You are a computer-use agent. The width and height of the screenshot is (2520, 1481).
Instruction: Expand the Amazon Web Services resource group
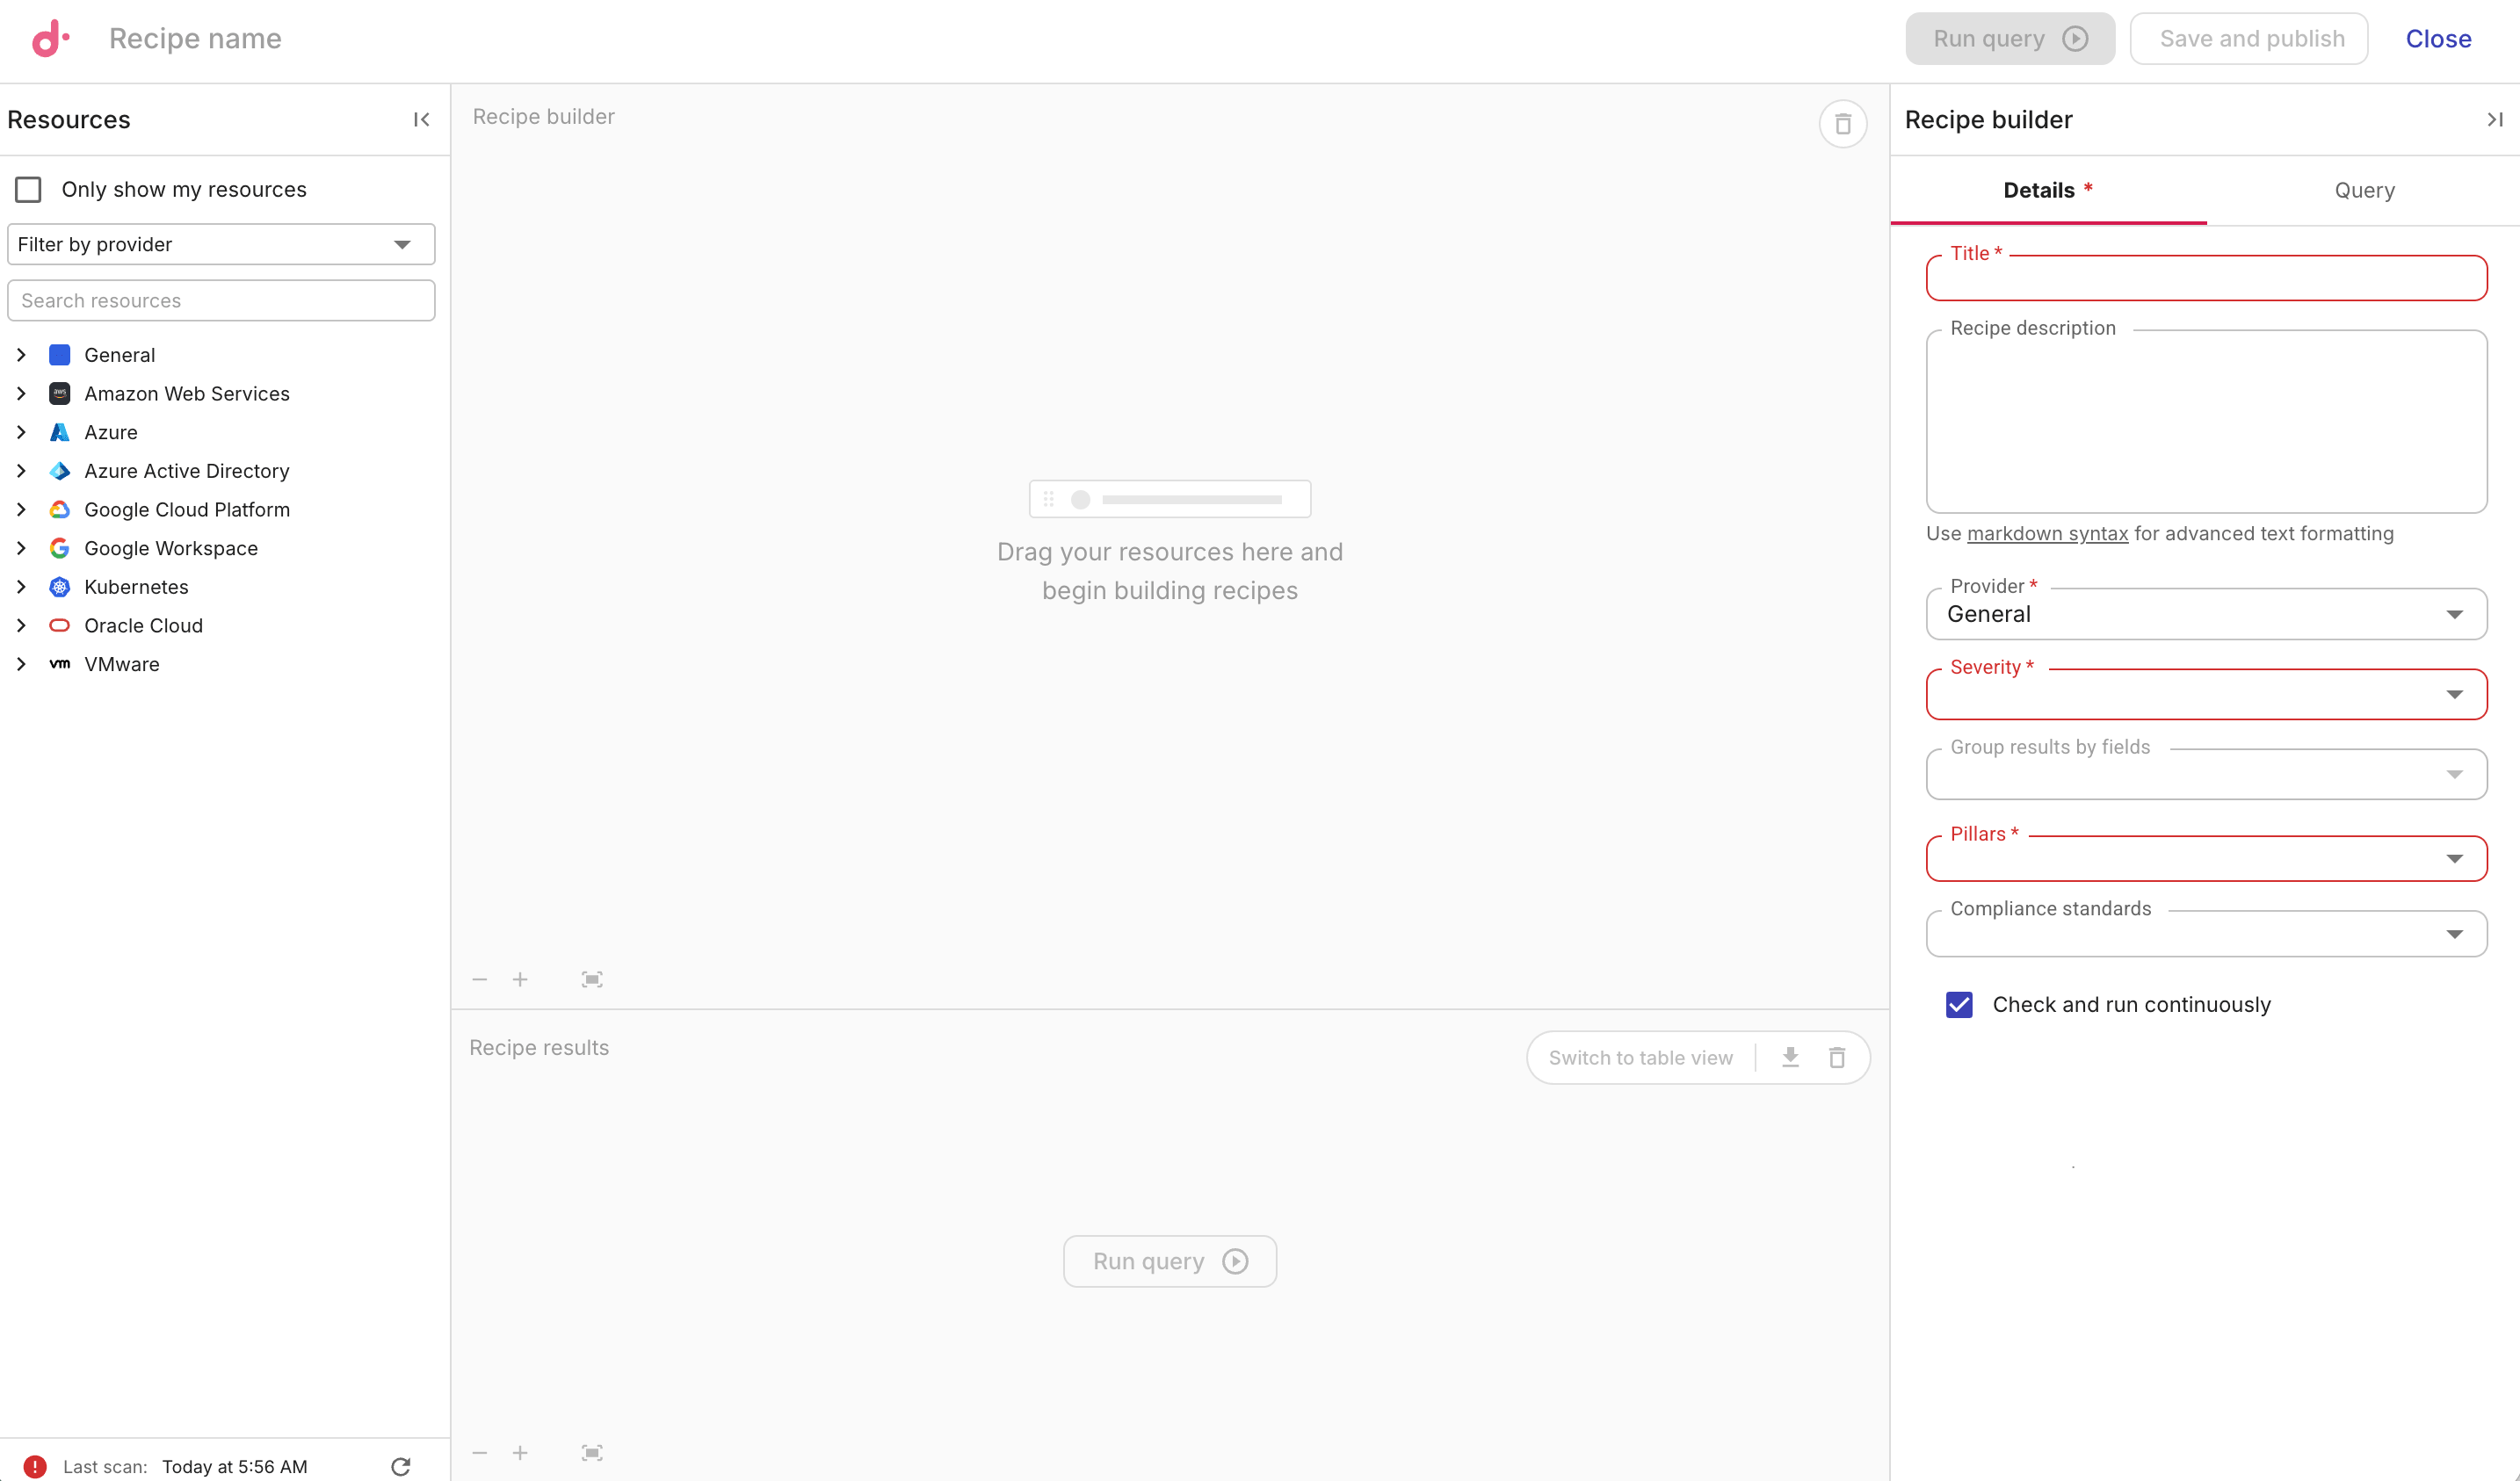point(22,393)
